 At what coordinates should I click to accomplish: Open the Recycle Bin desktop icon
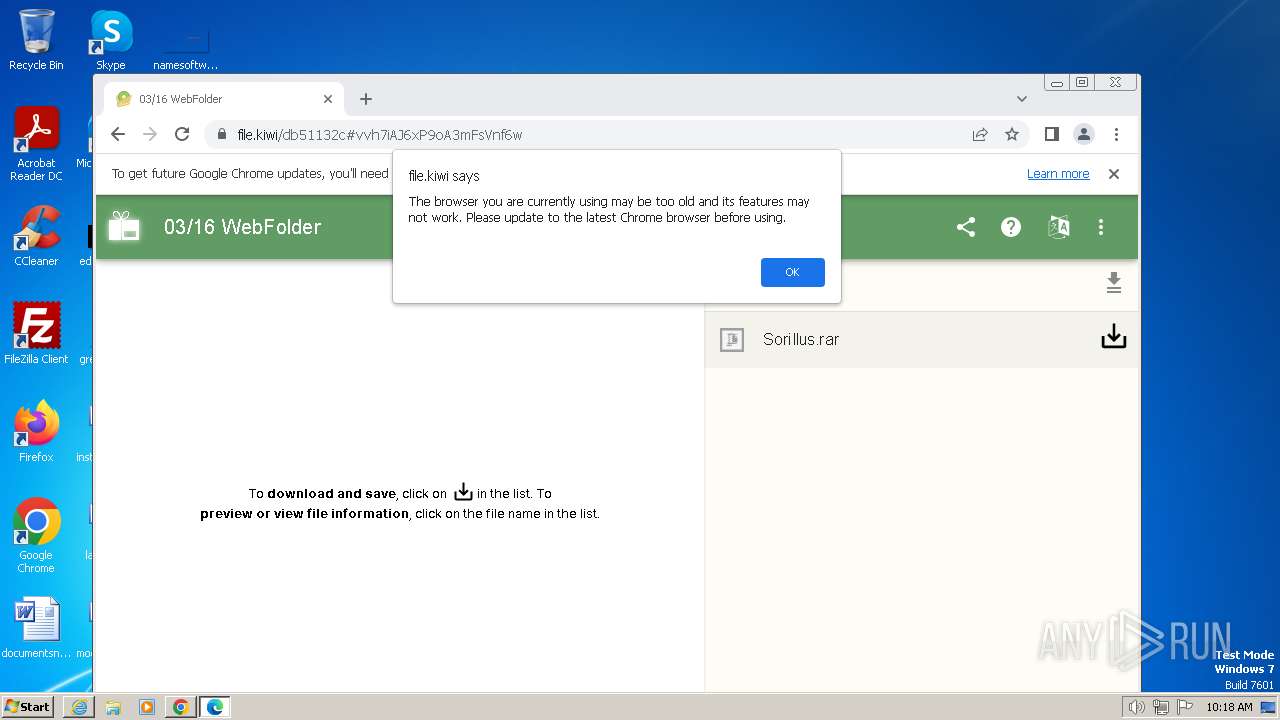(36, 40)
